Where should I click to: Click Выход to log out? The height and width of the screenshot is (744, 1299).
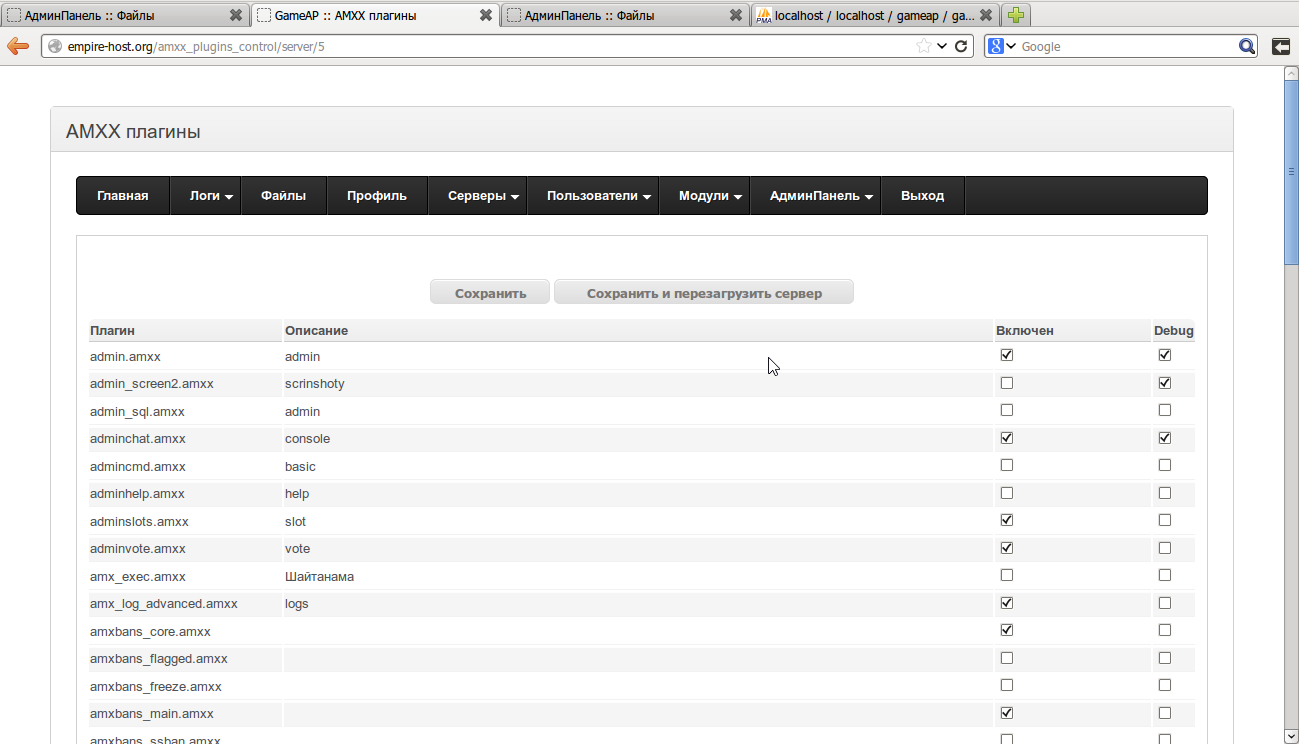pyautogui.click(x=922, y=196)
